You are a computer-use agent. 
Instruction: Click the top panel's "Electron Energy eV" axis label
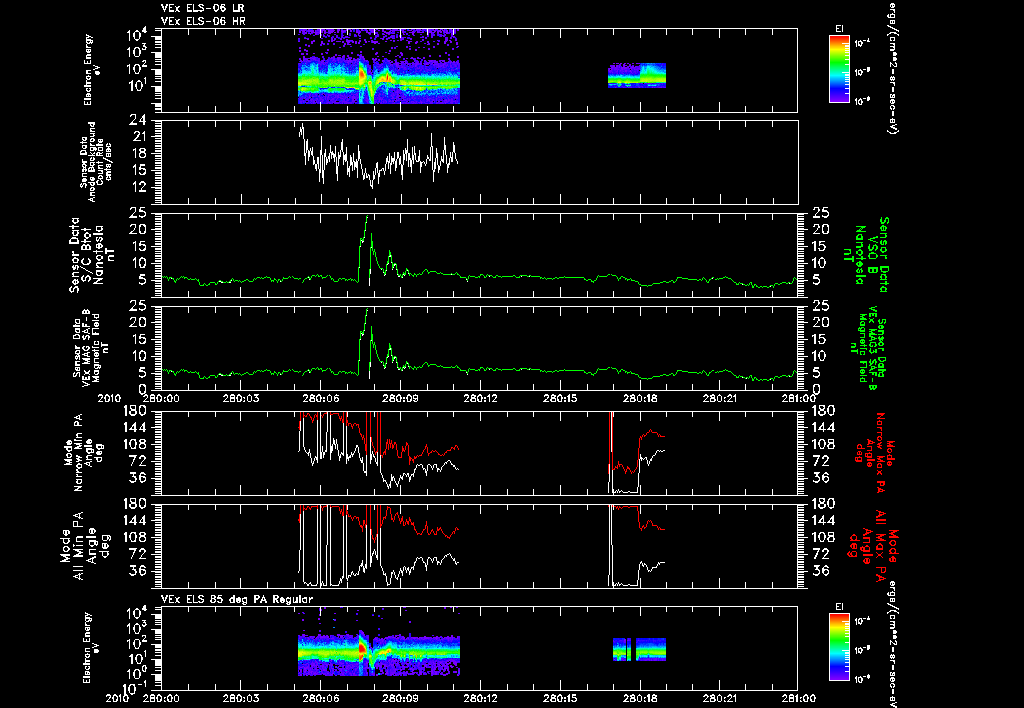92,70
